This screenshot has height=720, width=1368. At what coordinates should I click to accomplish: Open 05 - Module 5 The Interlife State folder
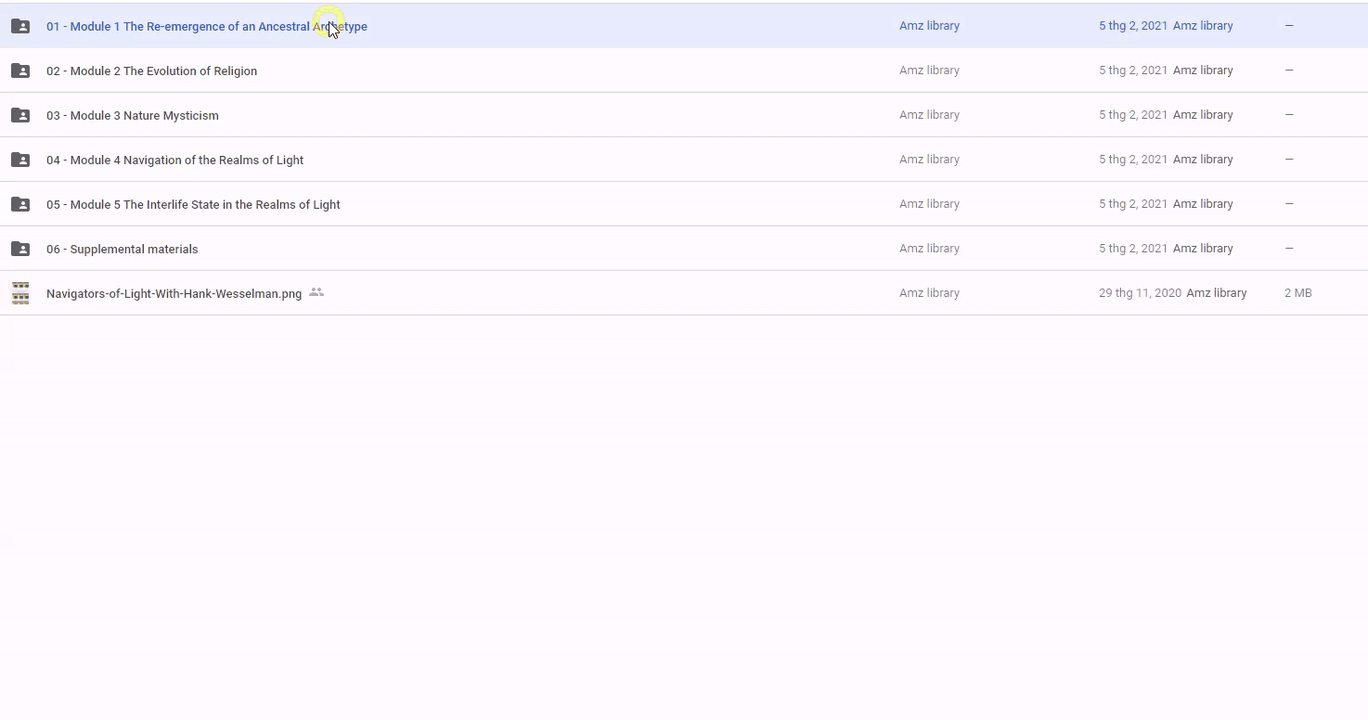pyautogui.click(x=193, y=205)
